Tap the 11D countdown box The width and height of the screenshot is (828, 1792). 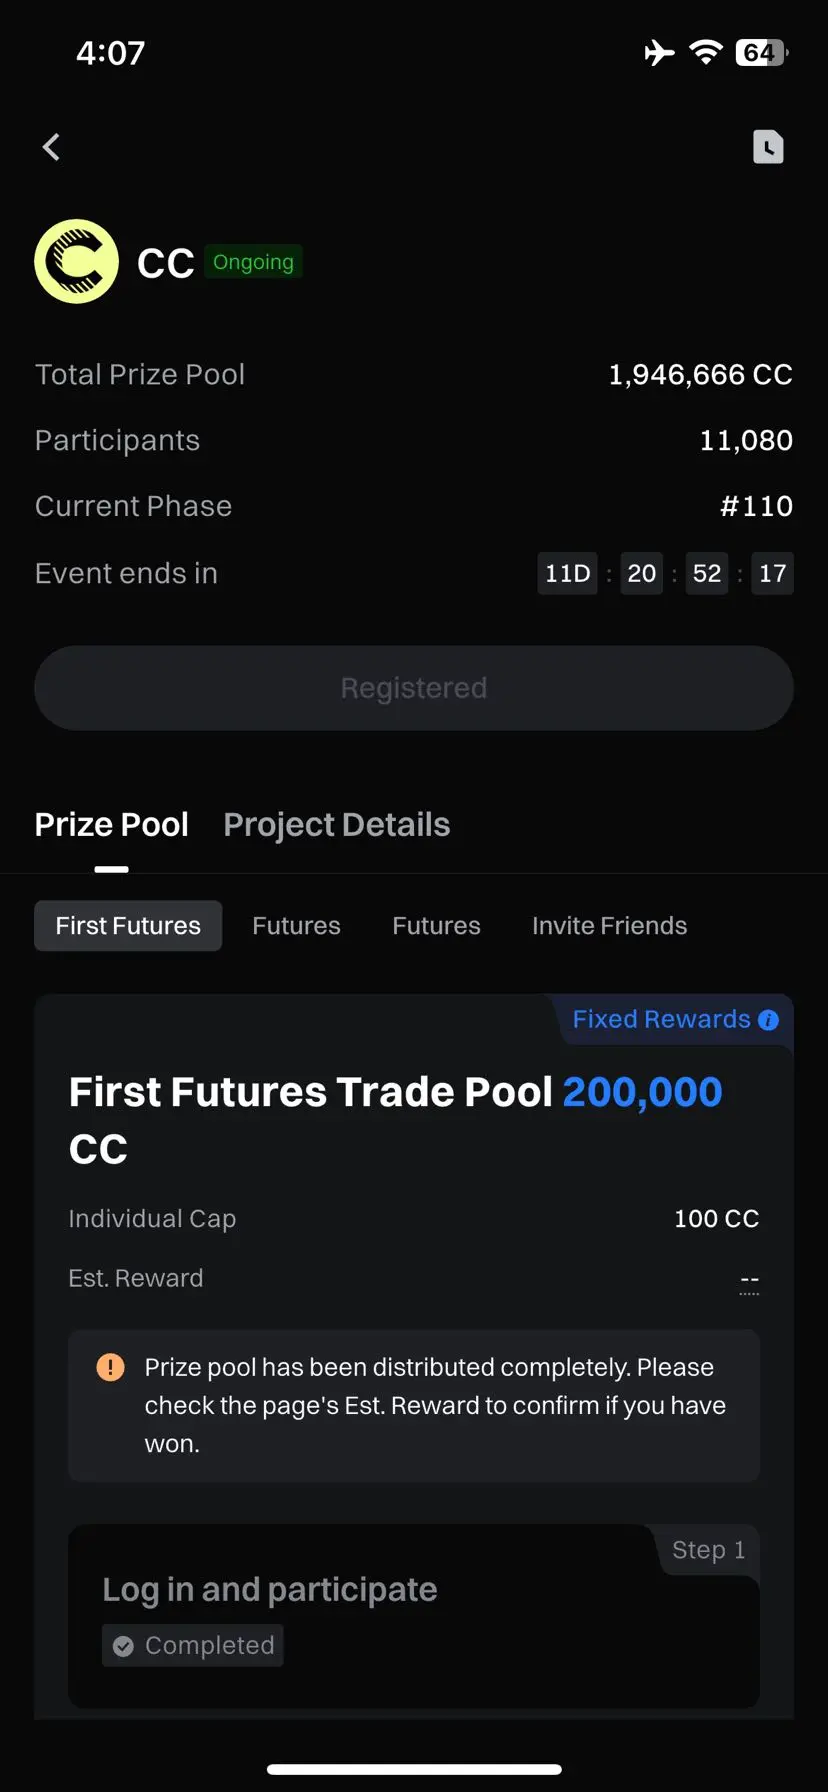(x=567, y=573)
